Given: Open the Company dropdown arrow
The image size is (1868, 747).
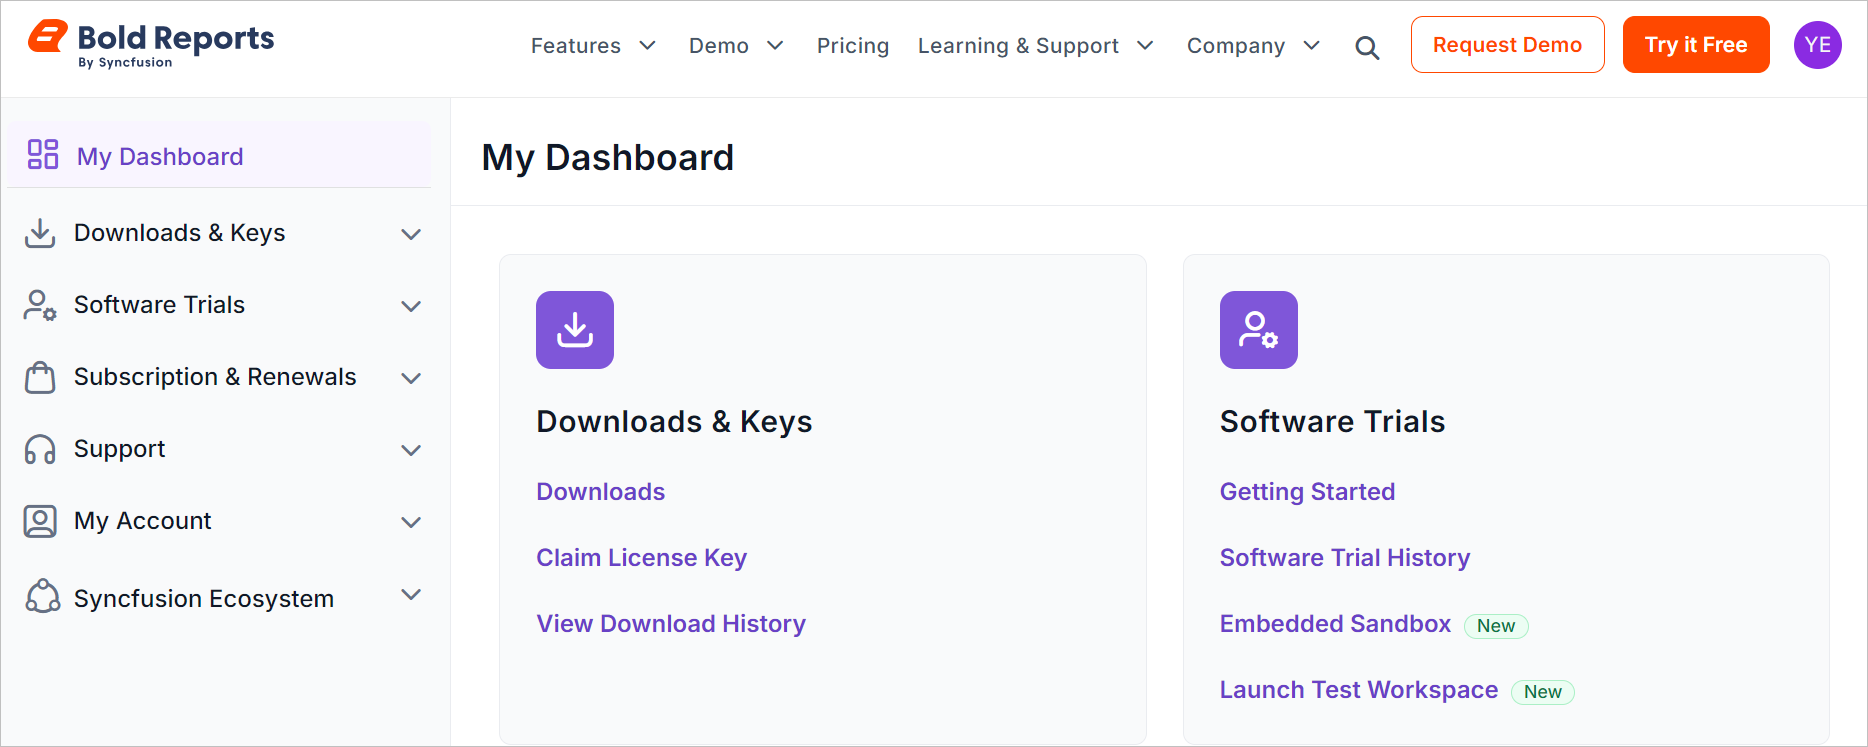Looking at the screenshot, I should point(1312,46).
